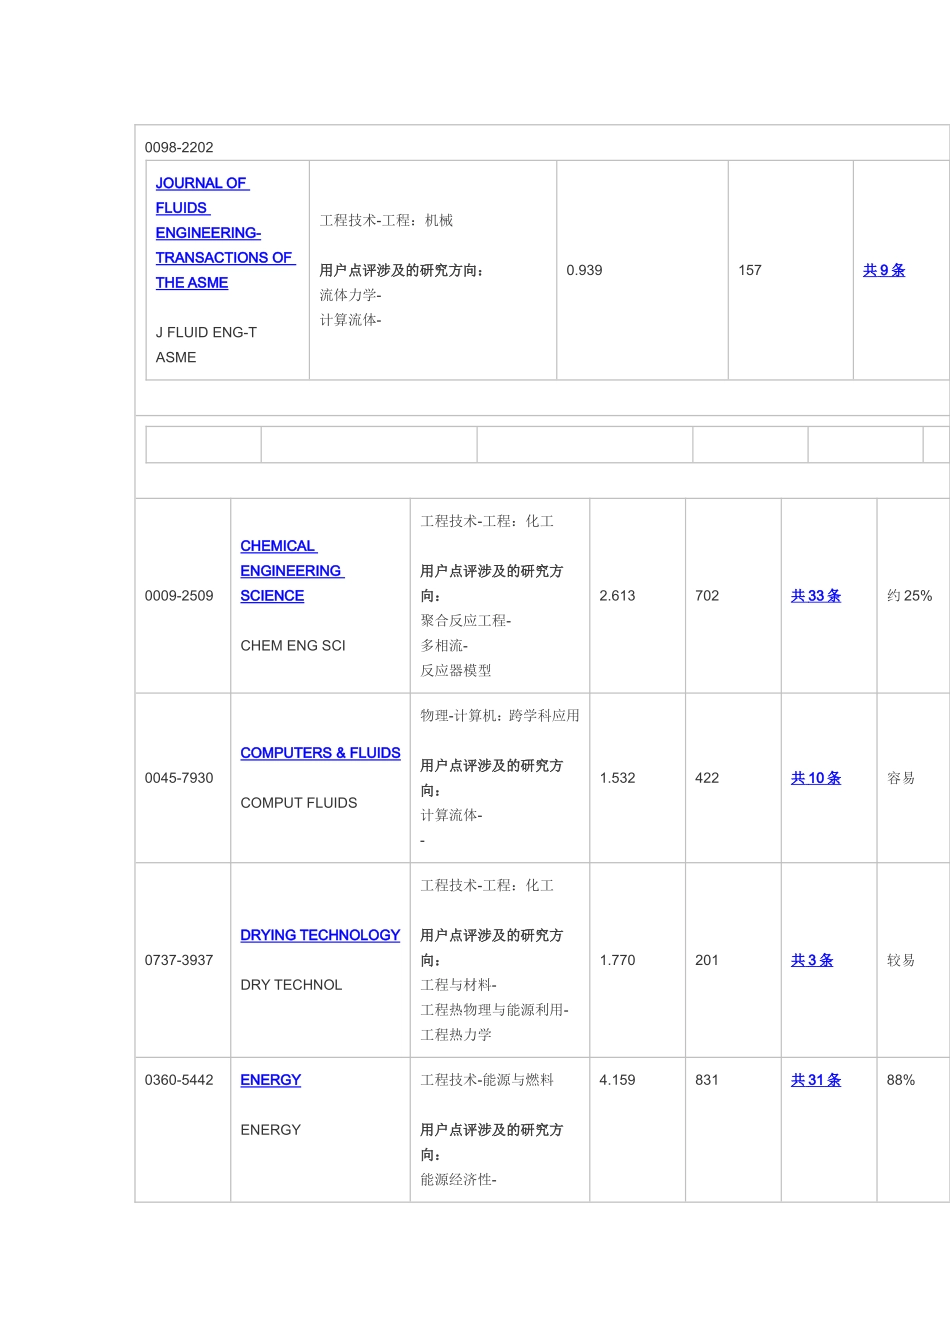View the 共 33 条 reviews link
Screen dimensions: 950x1344
pyautogui.click(x=816, y=596)
